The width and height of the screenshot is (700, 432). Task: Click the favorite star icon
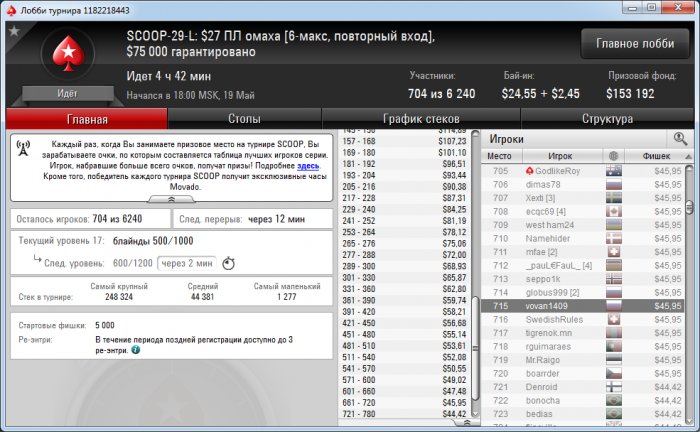[x=14, y=31]
